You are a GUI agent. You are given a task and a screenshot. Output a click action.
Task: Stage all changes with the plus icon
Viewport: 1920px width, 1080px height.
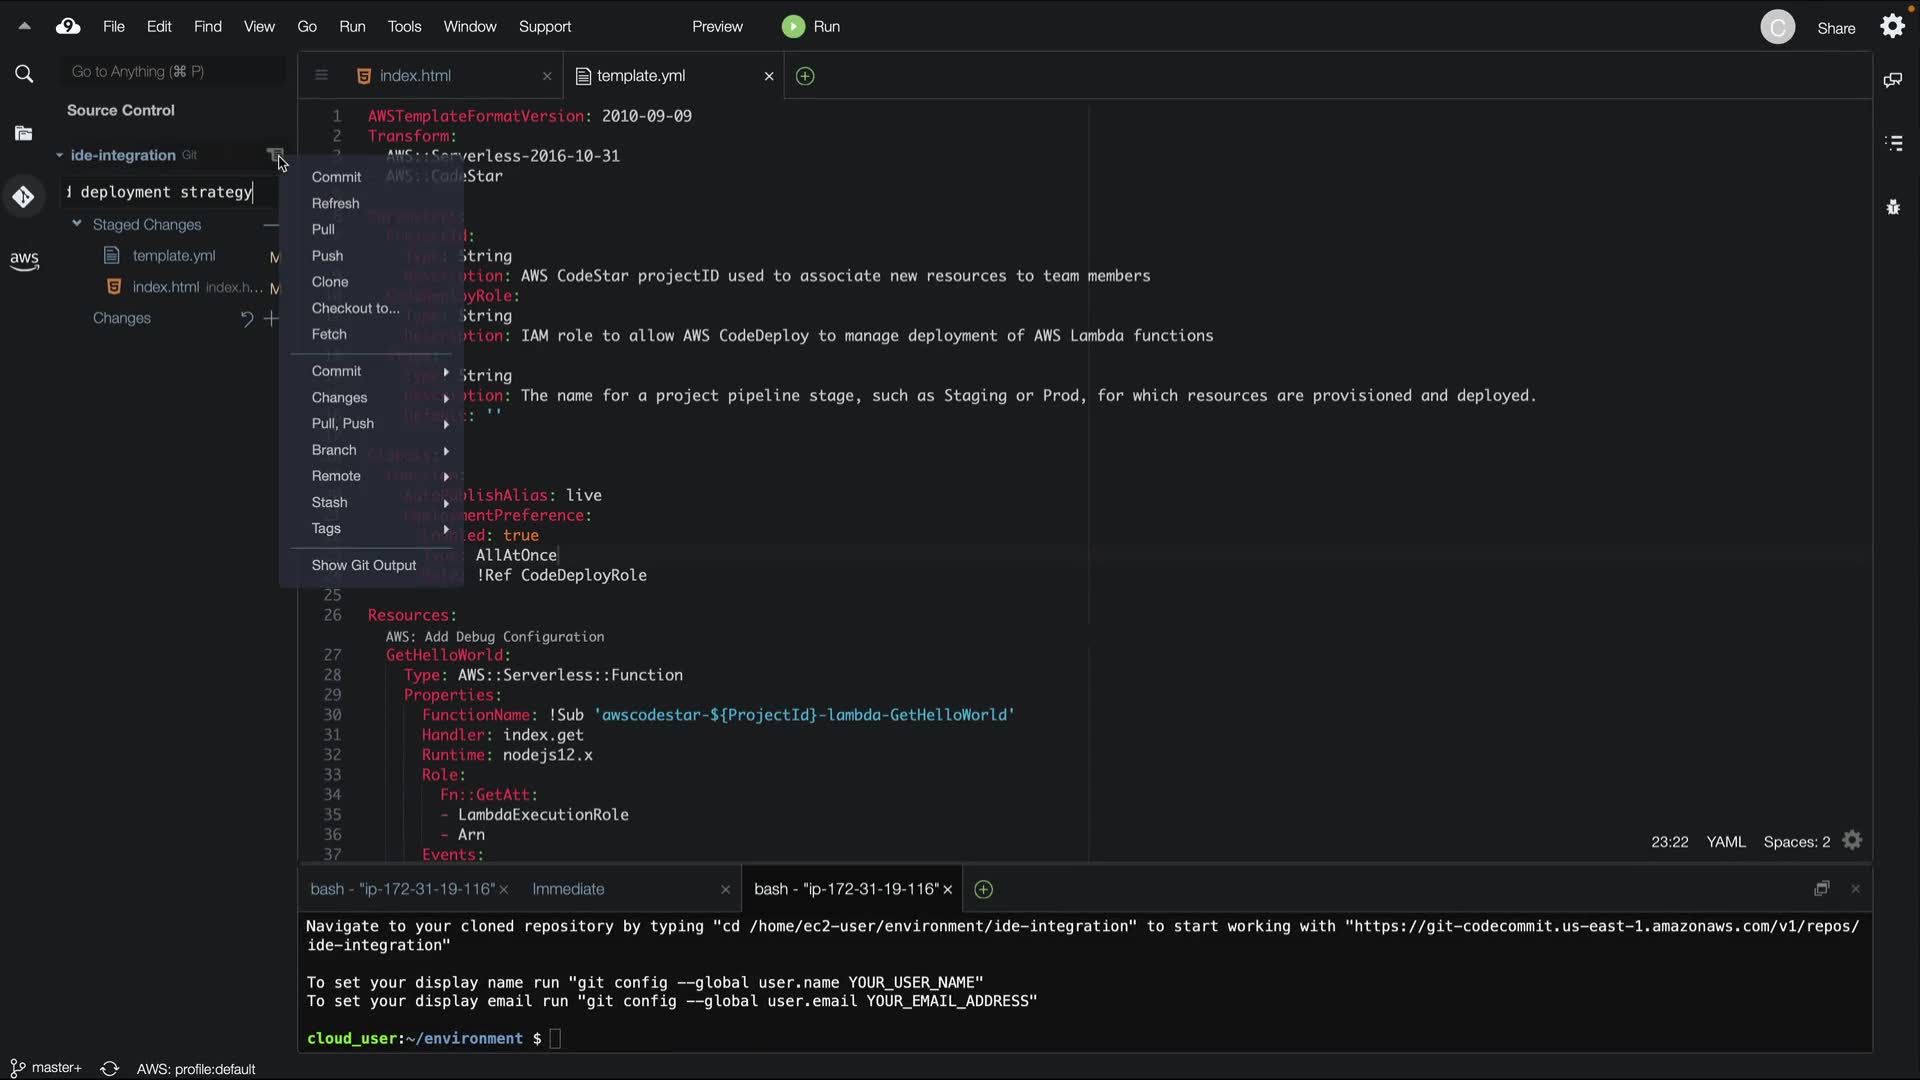click(271, 319)
